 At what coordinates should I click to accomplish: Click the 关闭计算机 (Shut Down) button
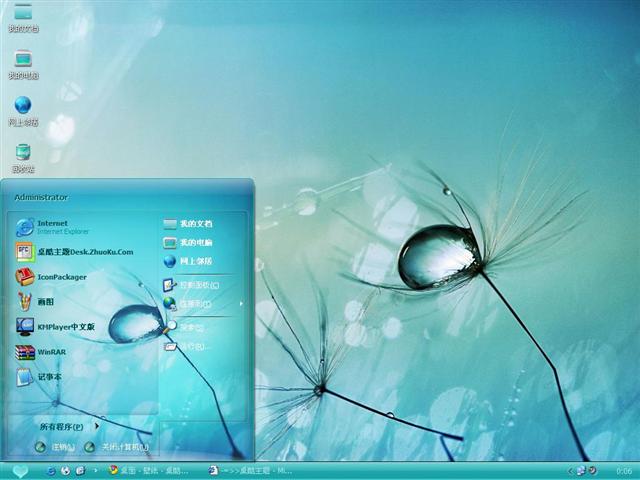[x=116, y=447]
